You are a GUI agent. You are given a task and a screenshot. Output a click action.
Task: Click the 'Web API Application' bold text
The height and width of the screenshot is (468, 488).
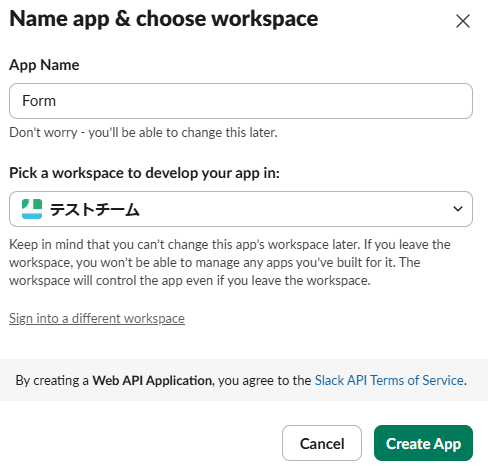(x=152, y=380)
